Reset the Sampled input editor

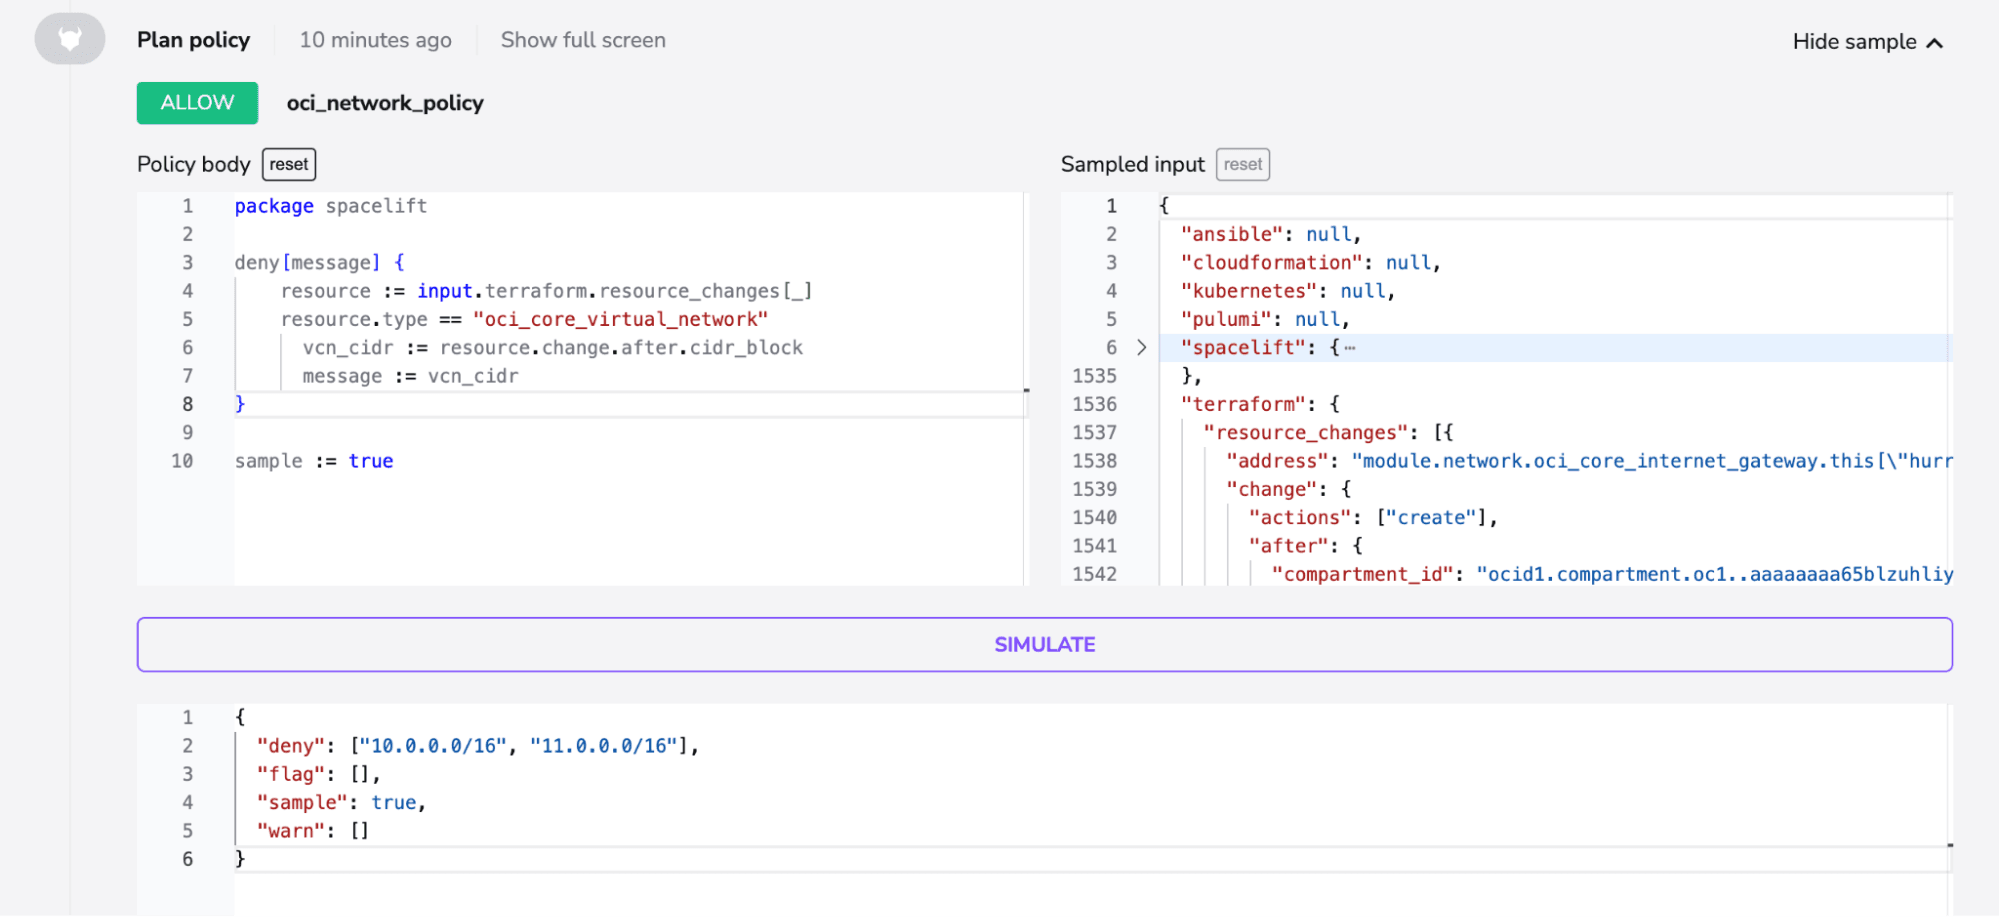(x=1243, y=164)
